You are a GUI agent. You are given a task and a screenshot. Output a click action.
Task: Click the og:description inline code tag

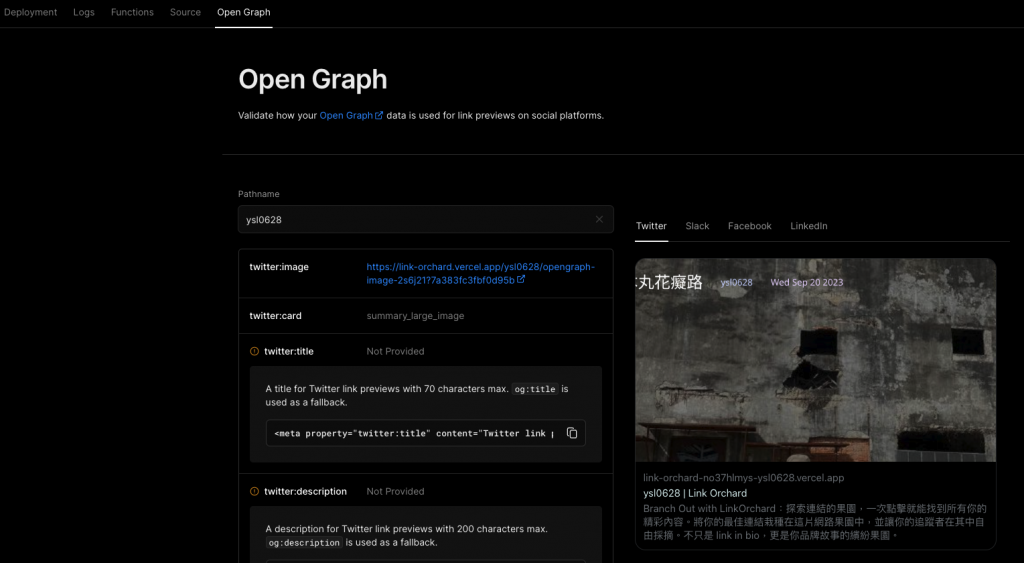click(x=304, y=543)
